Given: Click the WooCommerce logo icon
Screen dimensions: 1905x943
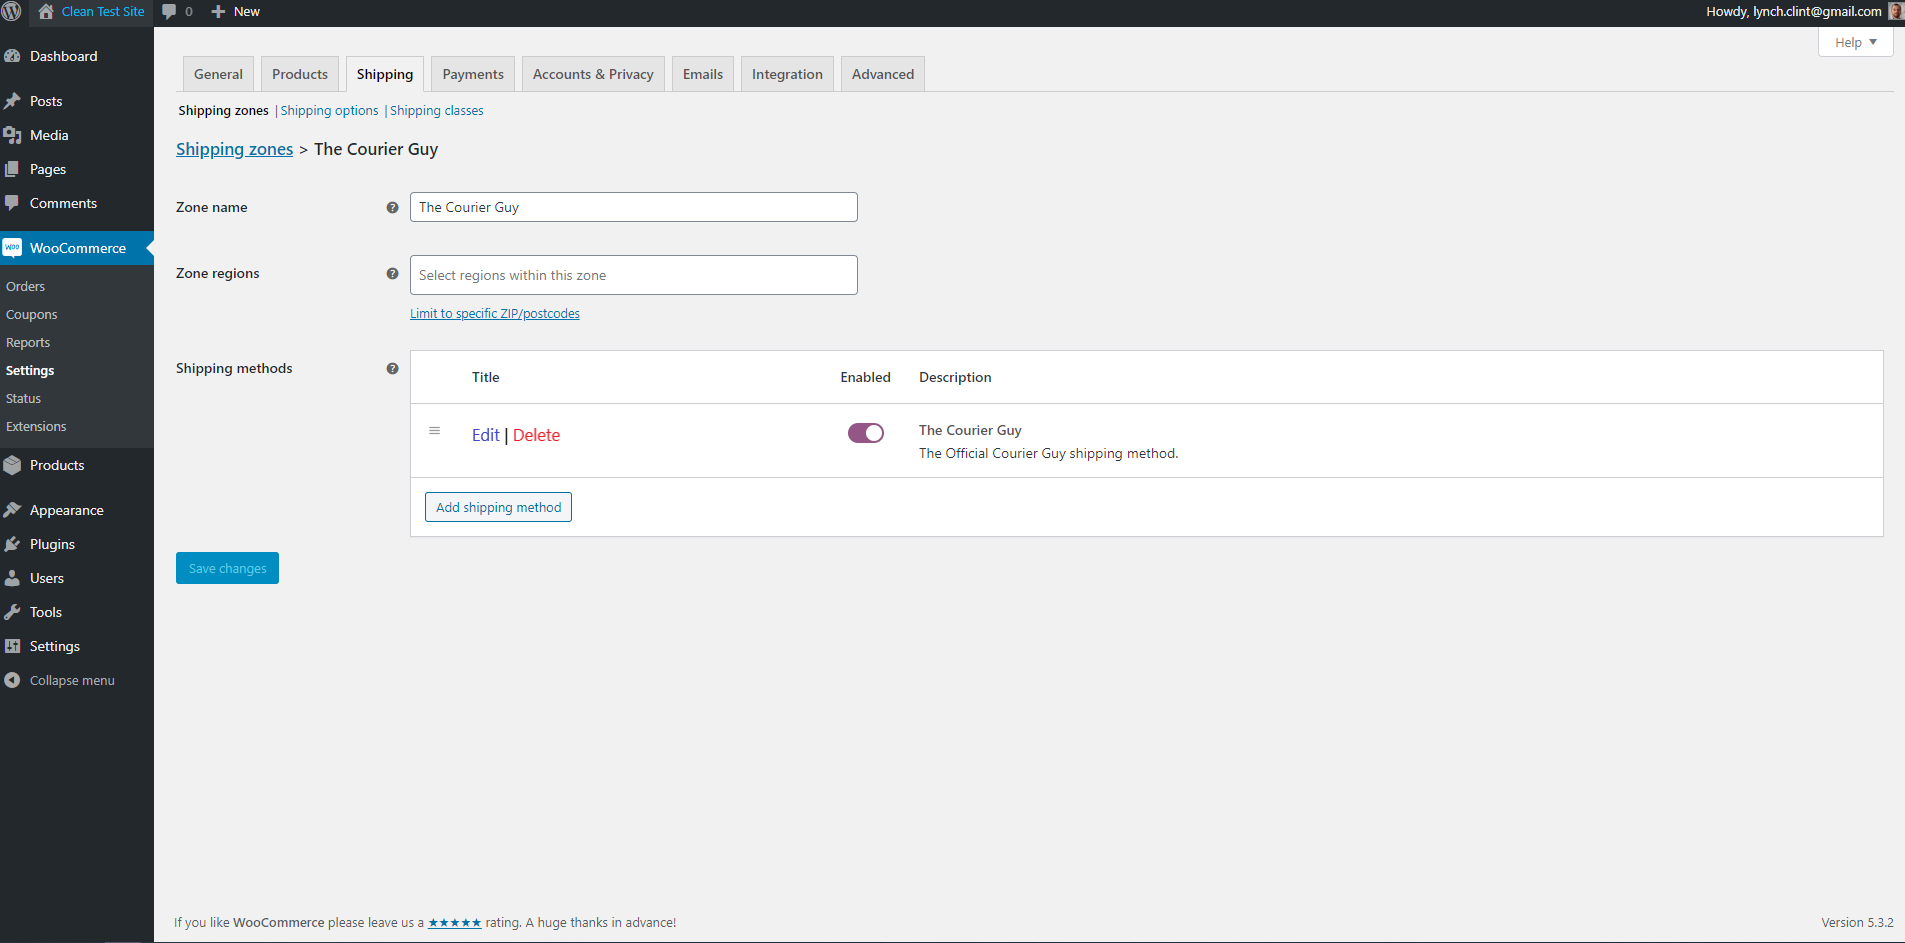Looking at the screenshot, I should [12, 248].
